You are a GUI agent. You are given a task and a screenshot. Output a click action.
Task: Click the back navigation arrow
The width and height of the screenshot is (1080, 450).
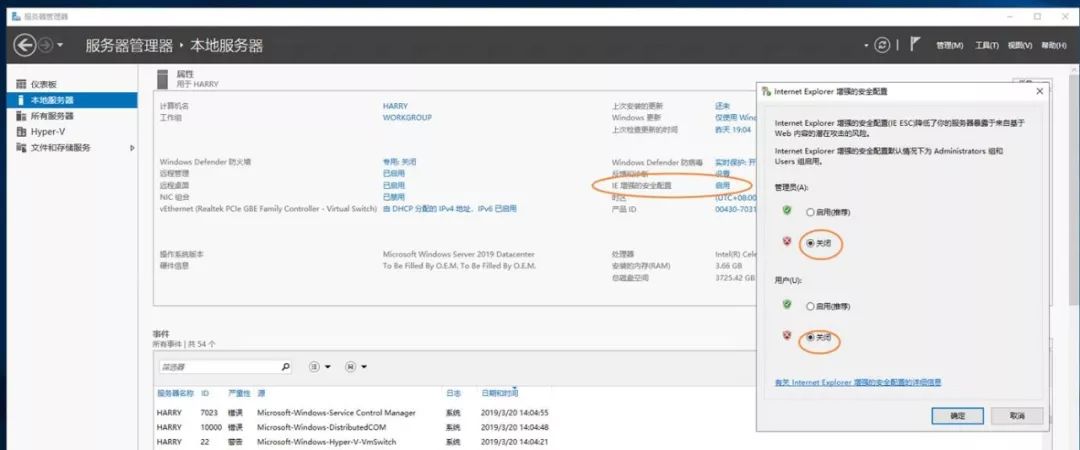click(24, 45)
